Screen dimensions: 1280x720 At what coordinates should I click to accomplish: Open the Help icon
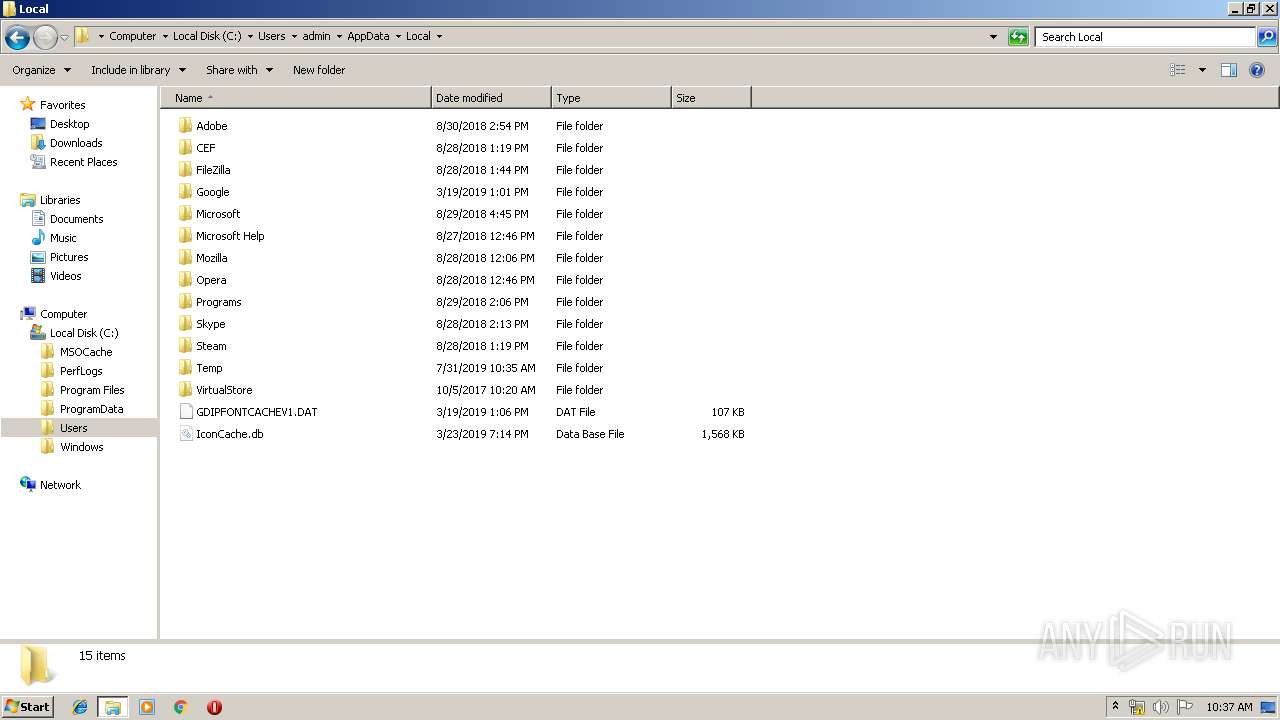coord(1257,70)
